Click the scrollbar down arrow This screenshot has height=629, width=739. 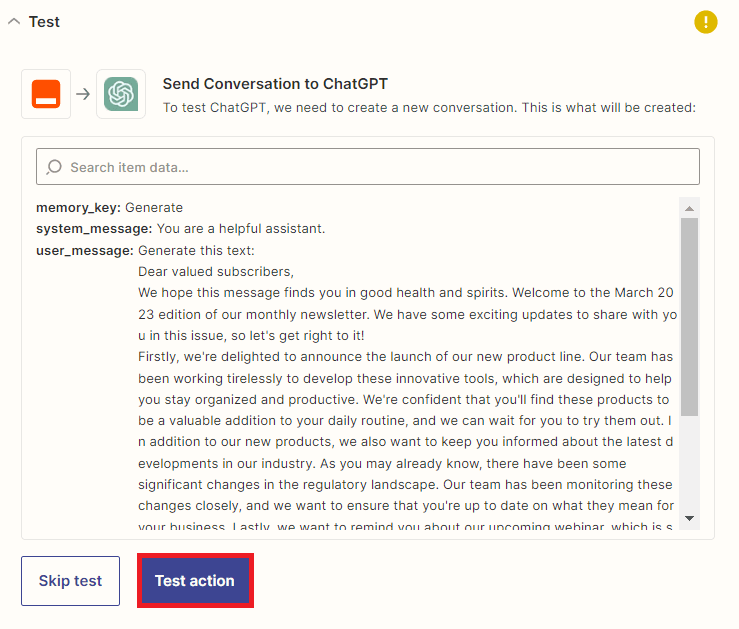click(688, 518)
